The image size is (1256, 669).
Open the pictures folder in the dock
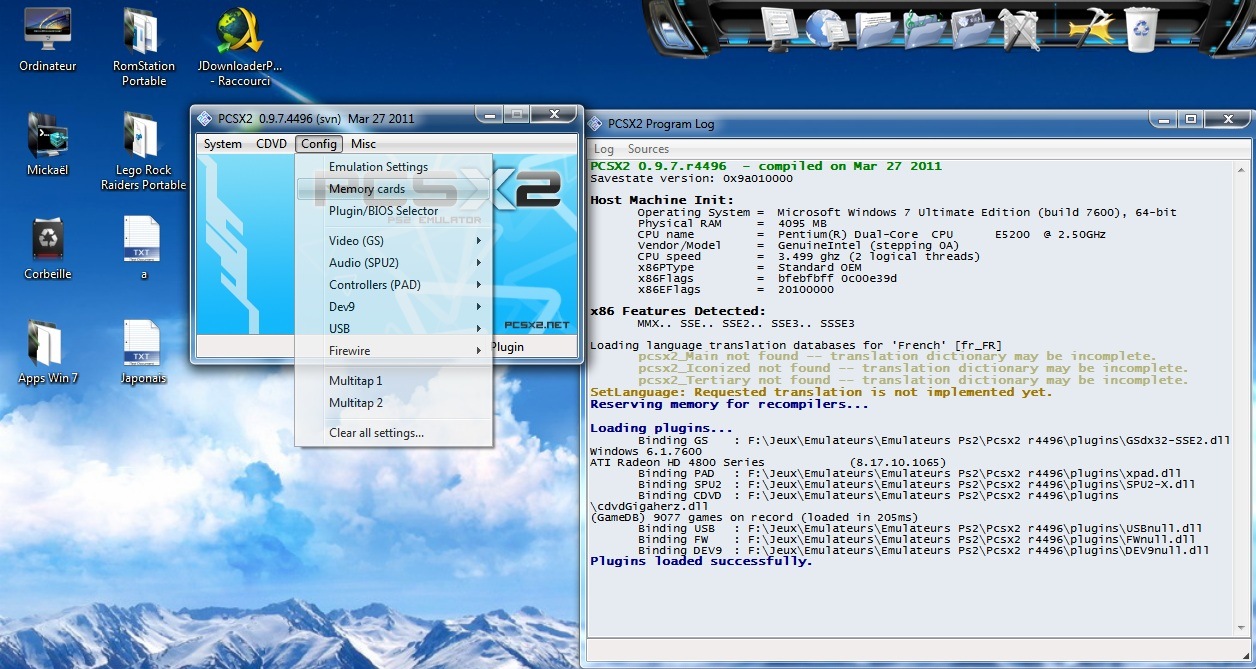973,28
